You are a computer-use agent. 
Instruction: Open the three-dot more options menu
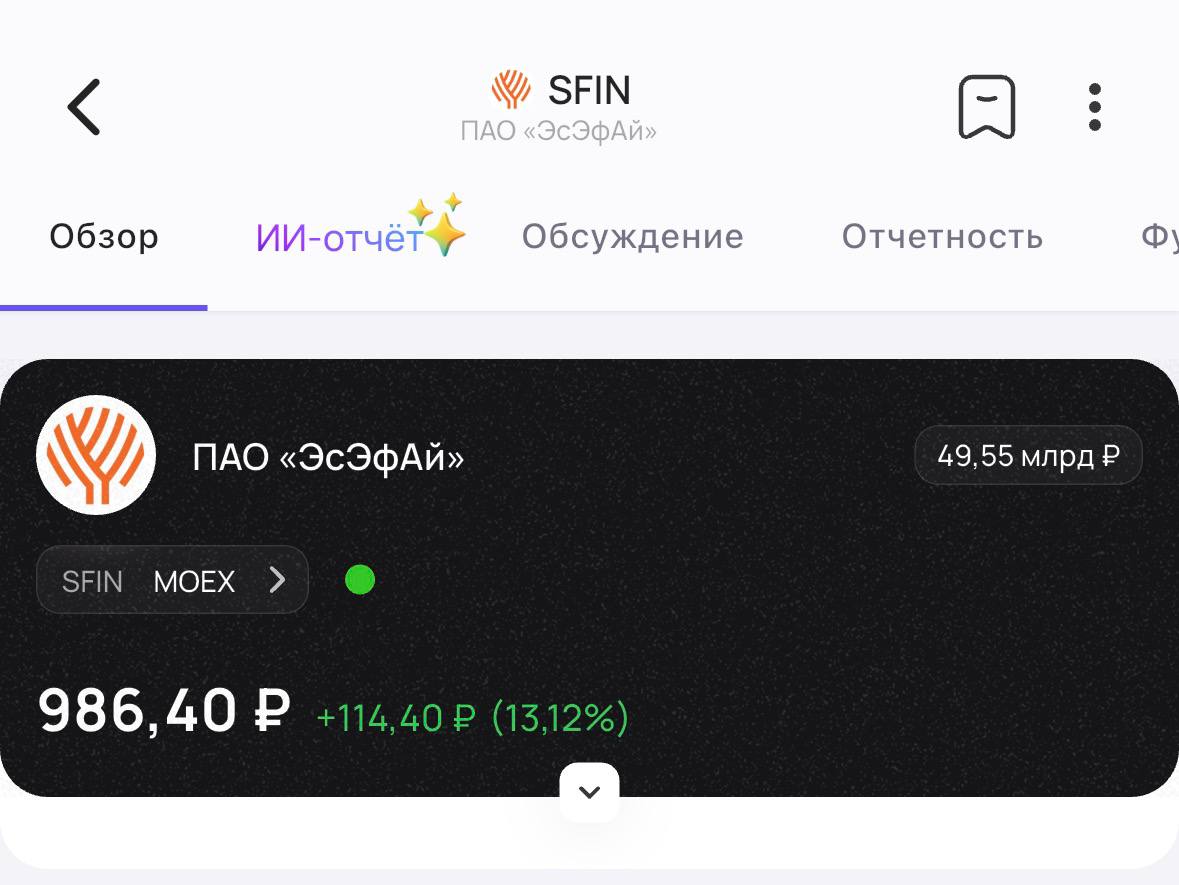(x=1095, y=107)
